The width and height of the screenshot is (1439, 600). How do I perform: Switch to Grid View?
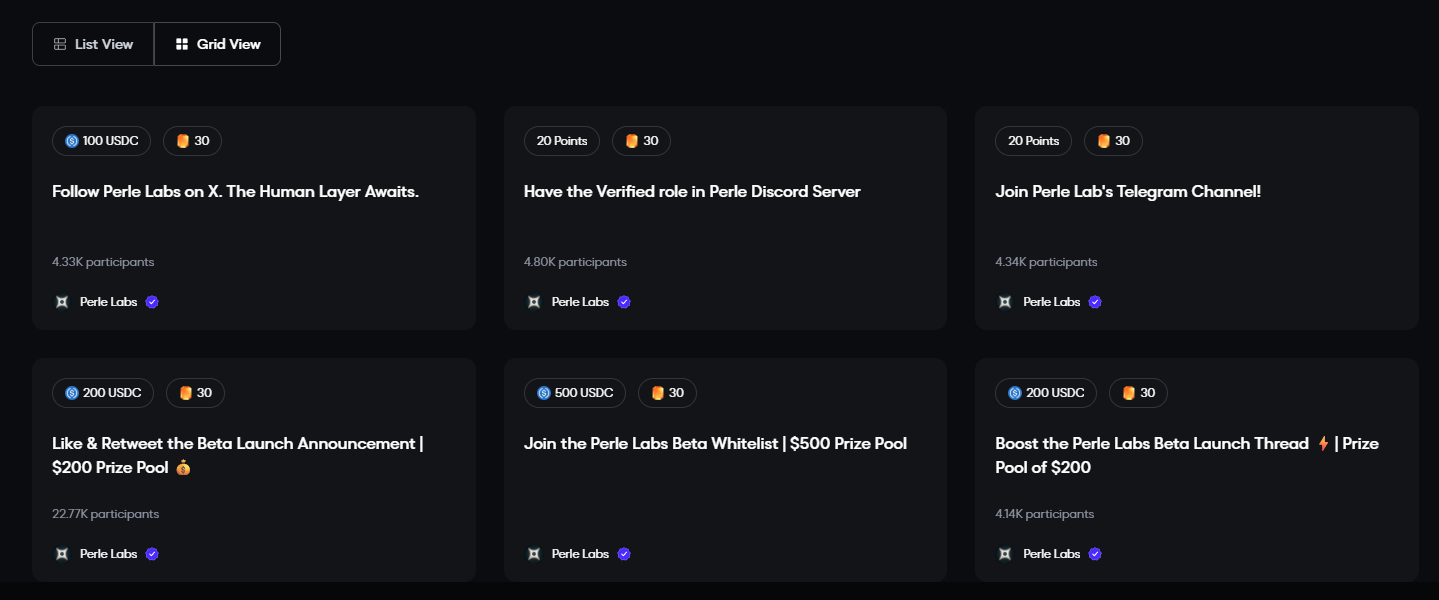[x=218, y=44]
